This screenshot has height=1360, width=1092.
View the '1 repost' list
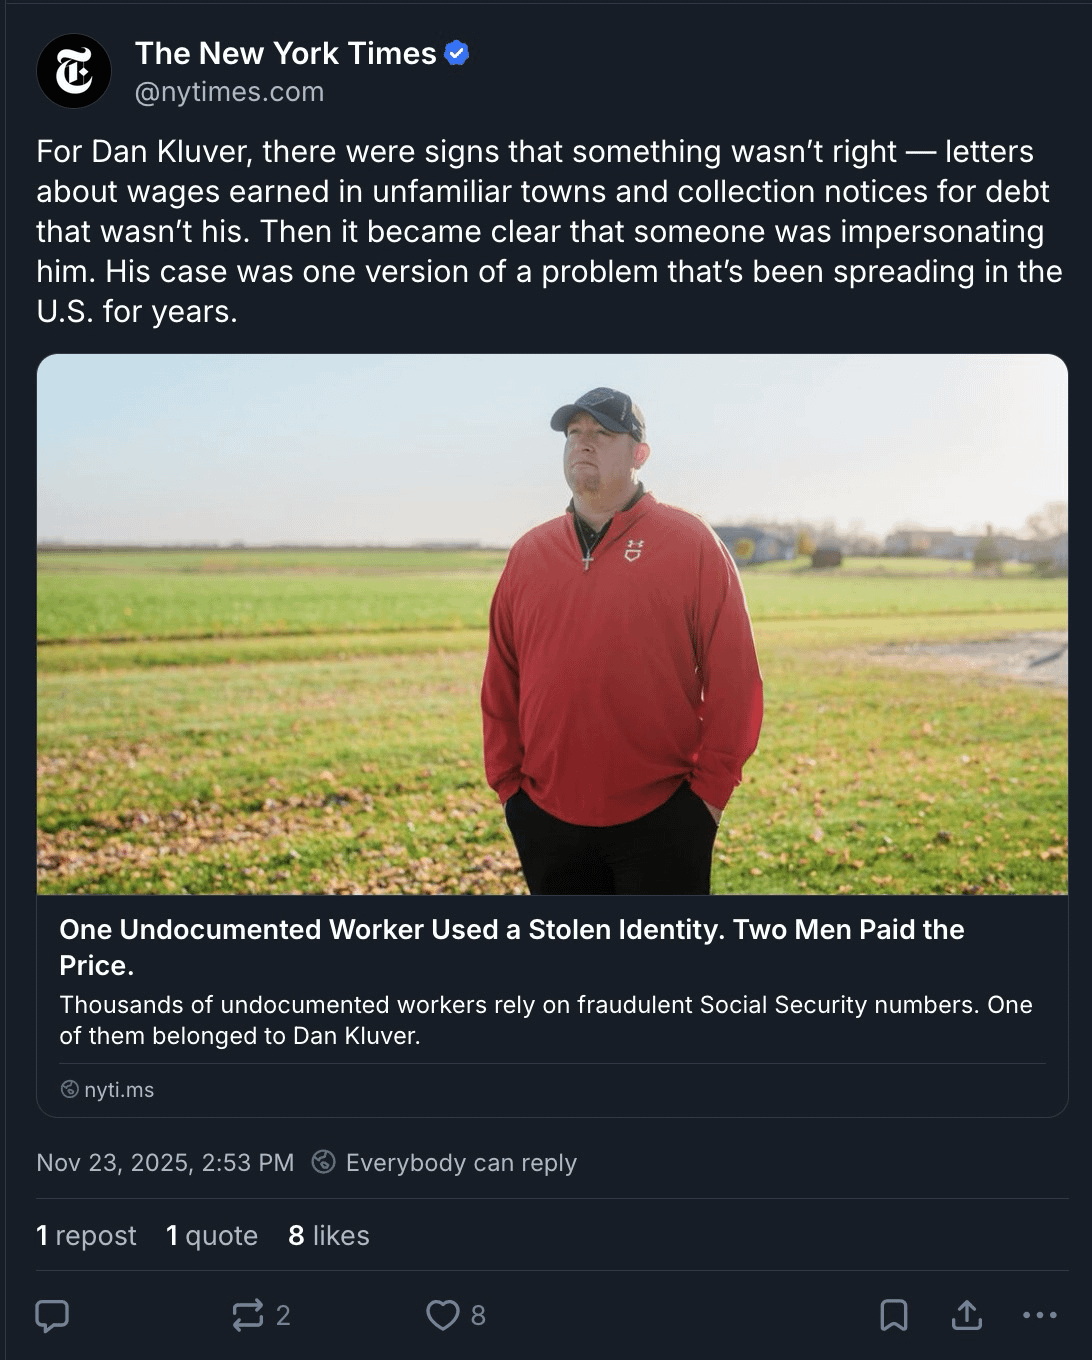click(86, 1235)
